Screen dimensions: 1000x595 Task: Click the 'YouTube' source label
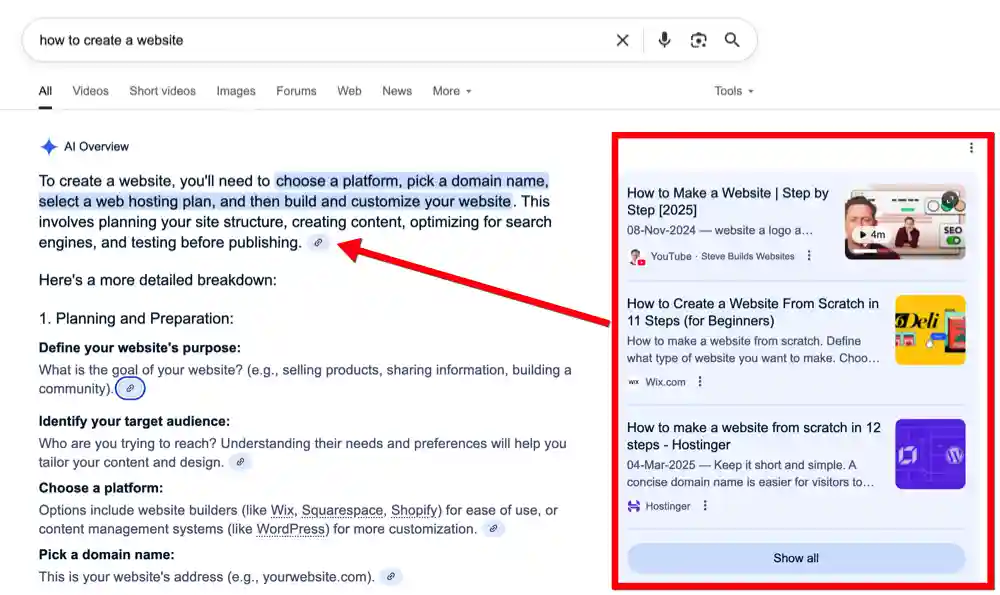pyautogui.click(x=671, y=256)
